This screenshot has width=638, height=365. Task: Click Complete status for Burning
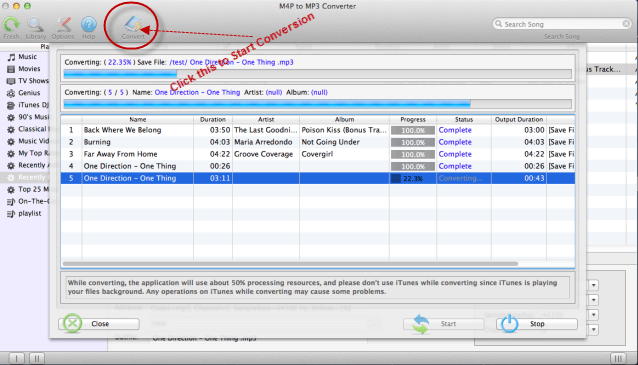tap(455, 142)
